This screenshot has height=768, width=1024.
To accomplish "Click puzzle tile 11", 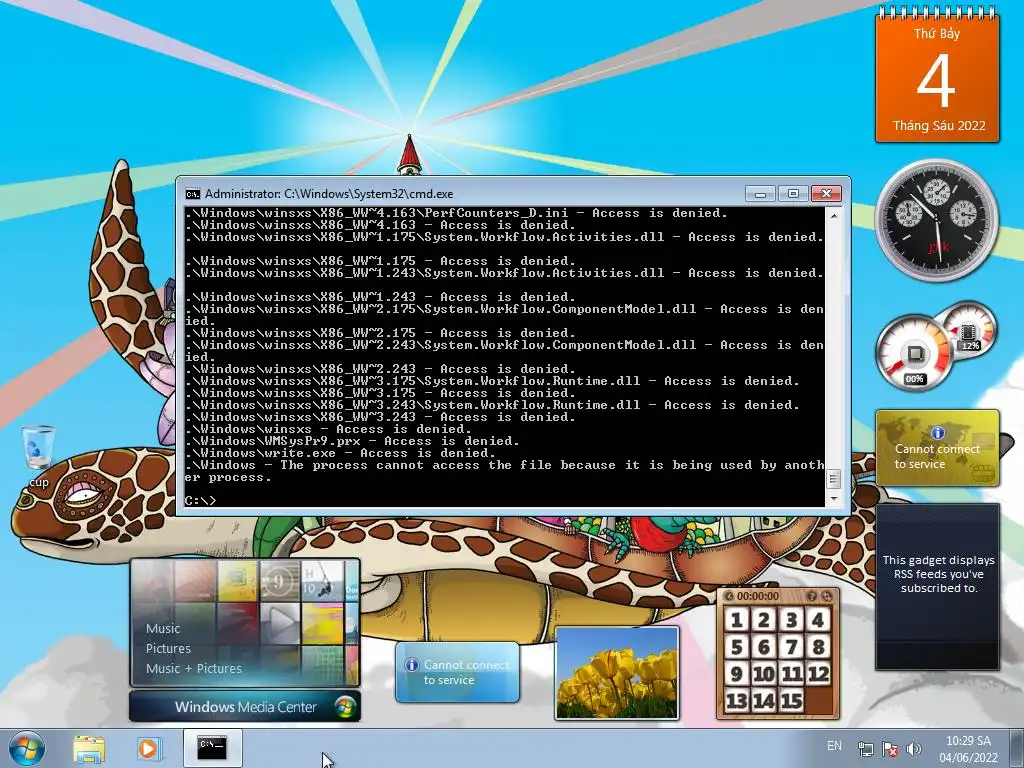I will coord(791,674).
